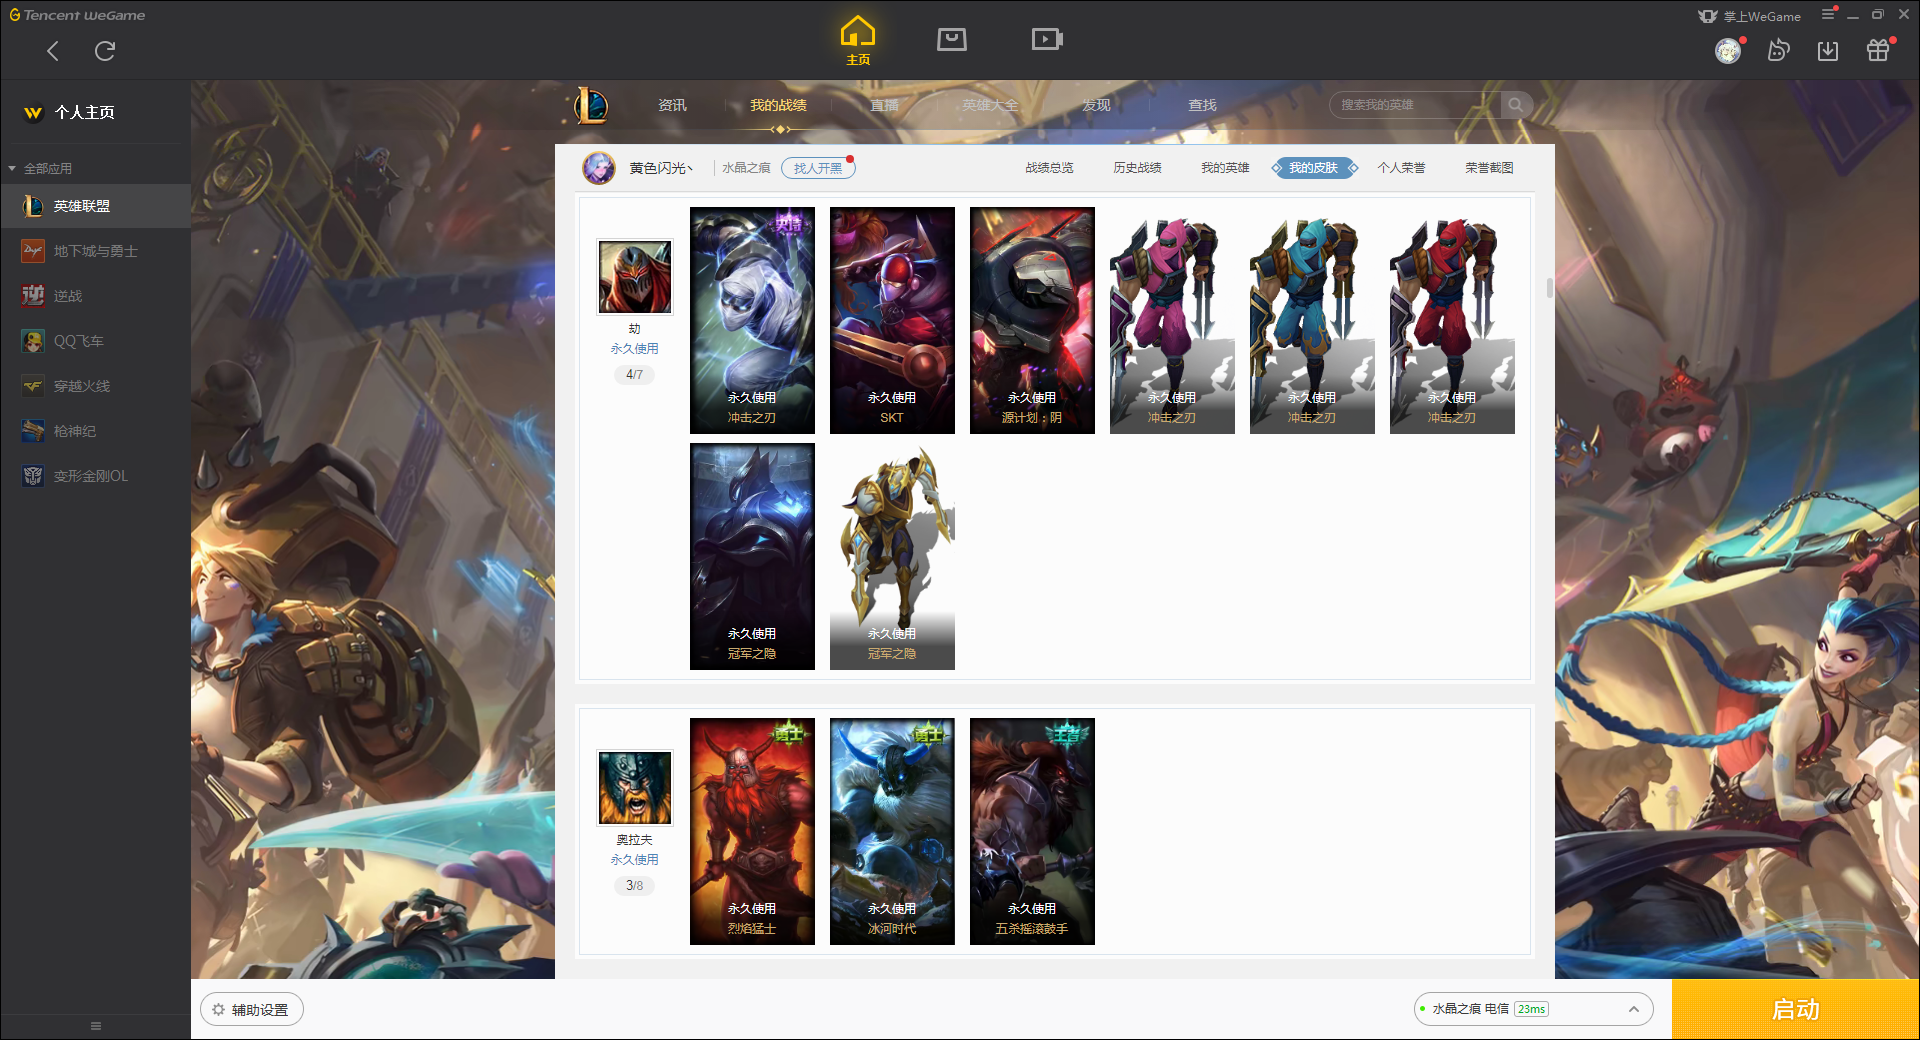Open the dark 冠军之隐 splash skin
1920x1040 pixels.
pos(752,556)
